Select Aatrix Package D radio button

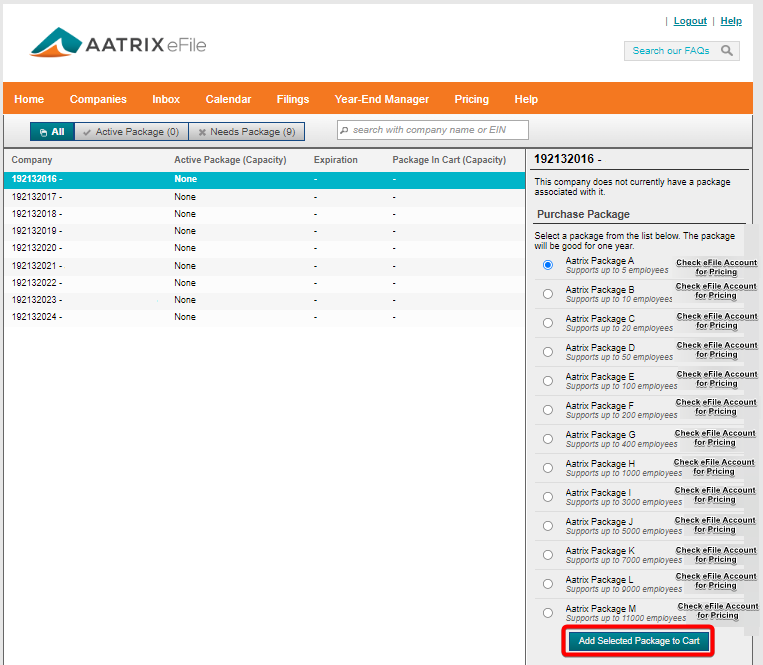click(x=548, y=352)
